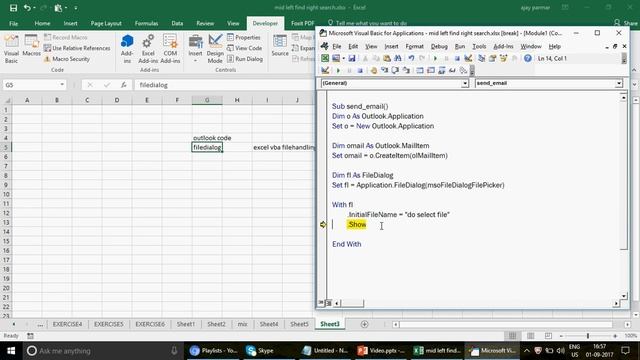Click Run Sub icon in VBA standard toolbar
This screenshot has height=360, width=640.
[x=435, y=58]
